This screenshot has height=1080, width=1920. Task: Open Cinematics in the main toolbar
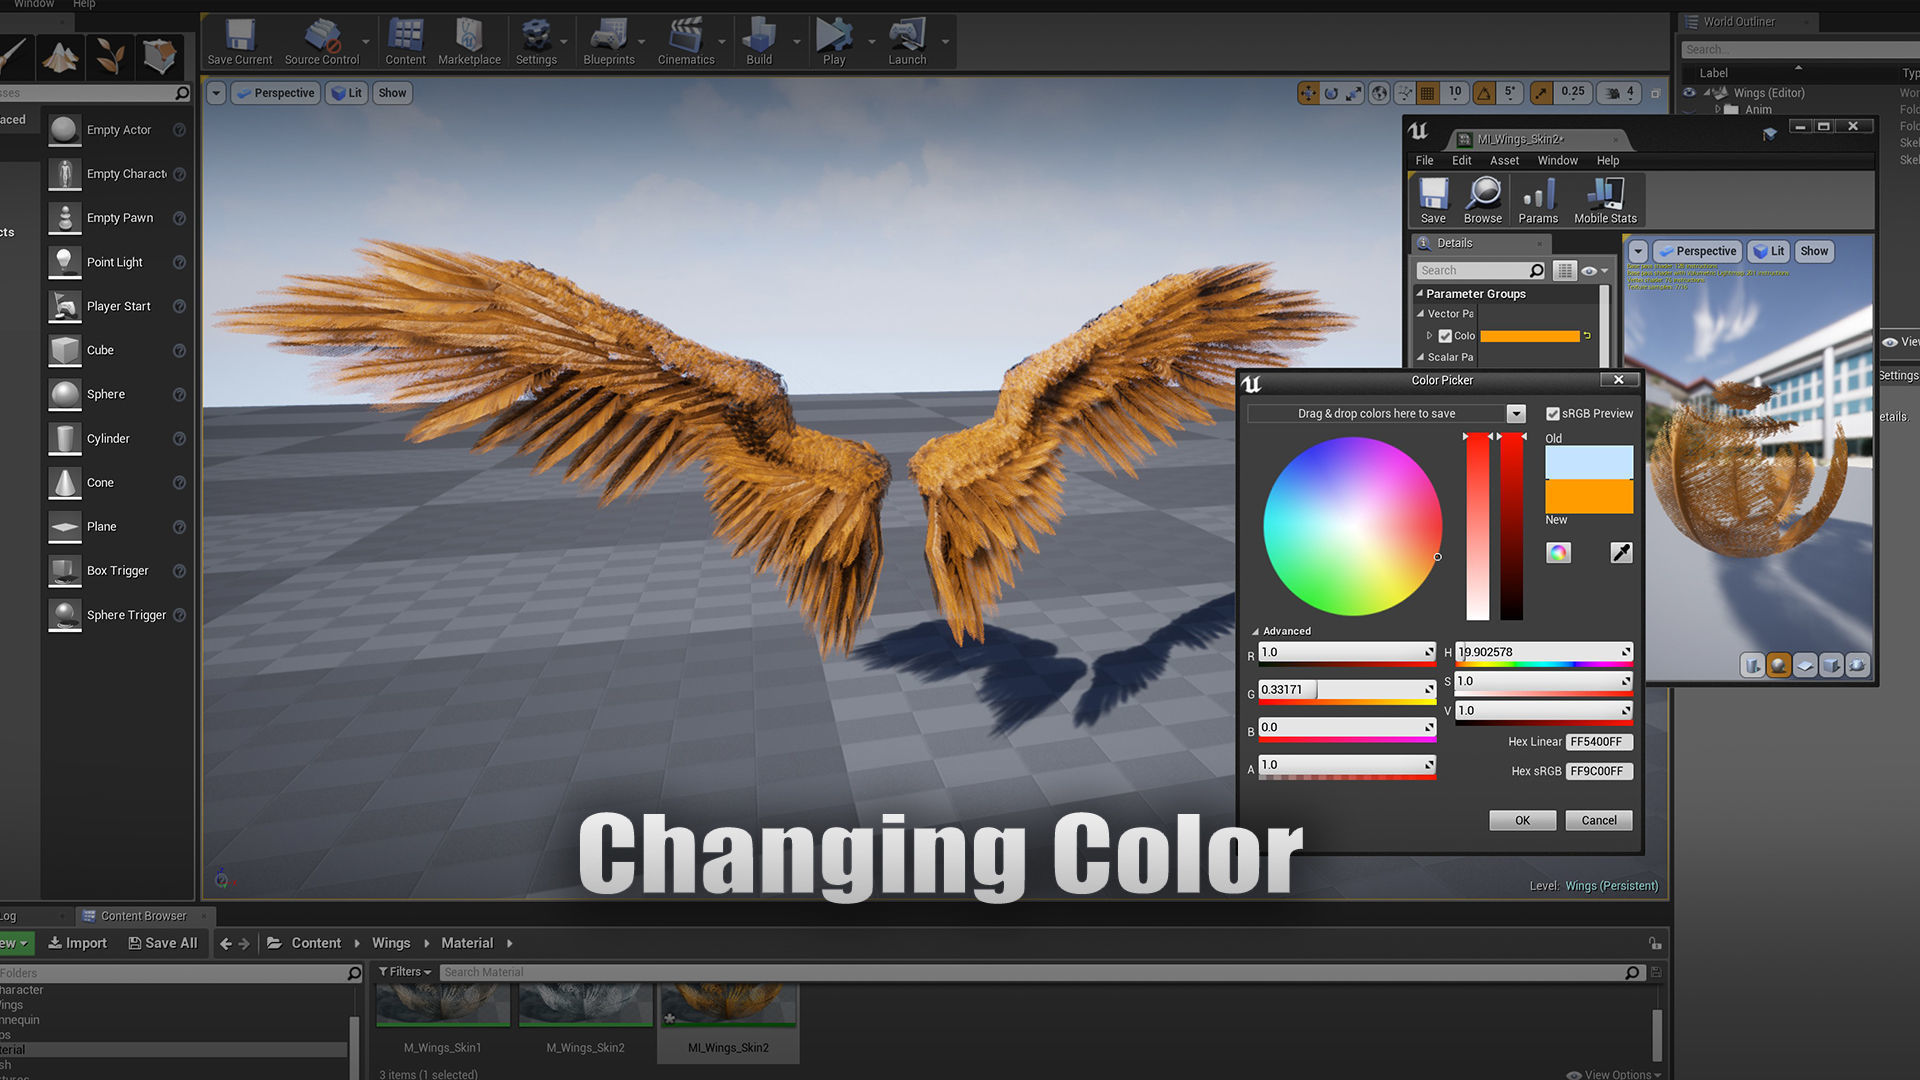coord(686,42)
